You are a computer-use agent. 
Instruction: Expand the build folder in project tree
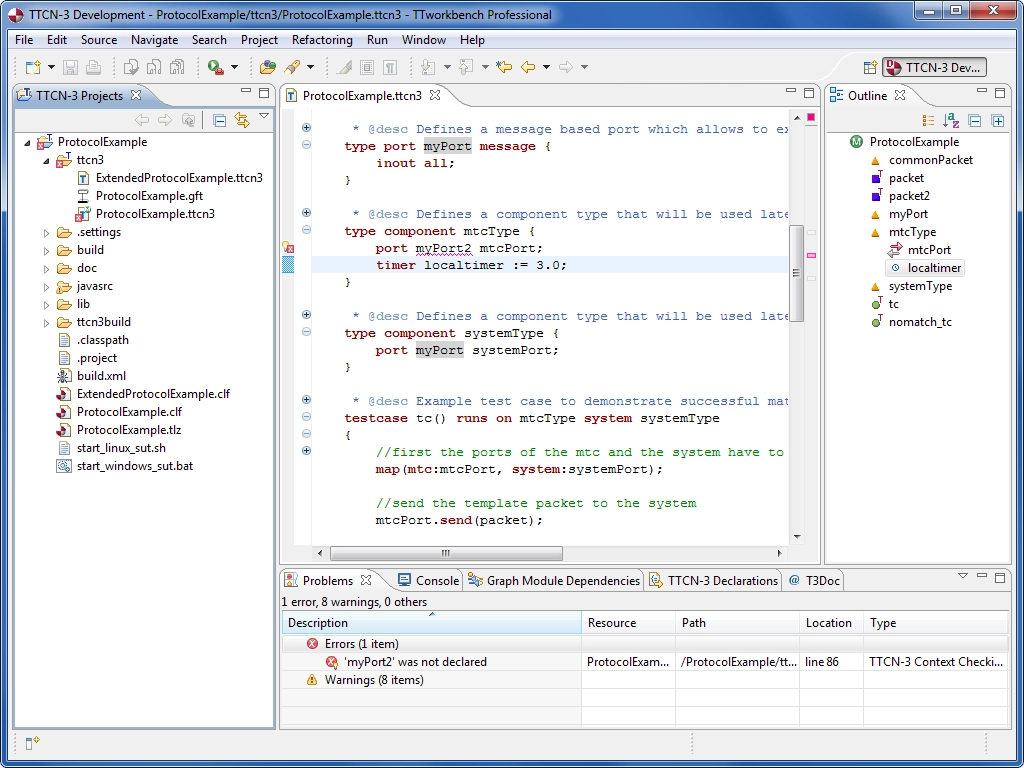click(x=47, y=250)
